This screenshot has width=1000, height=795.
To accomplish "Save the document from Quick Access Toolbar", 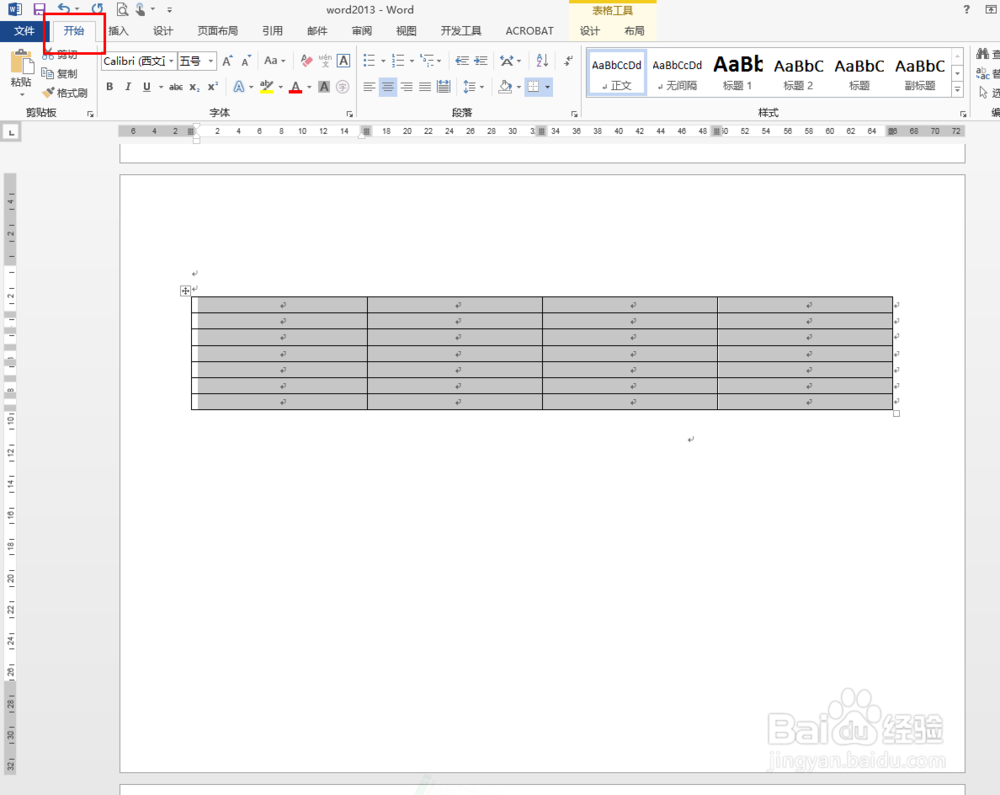I will point(39,9).
